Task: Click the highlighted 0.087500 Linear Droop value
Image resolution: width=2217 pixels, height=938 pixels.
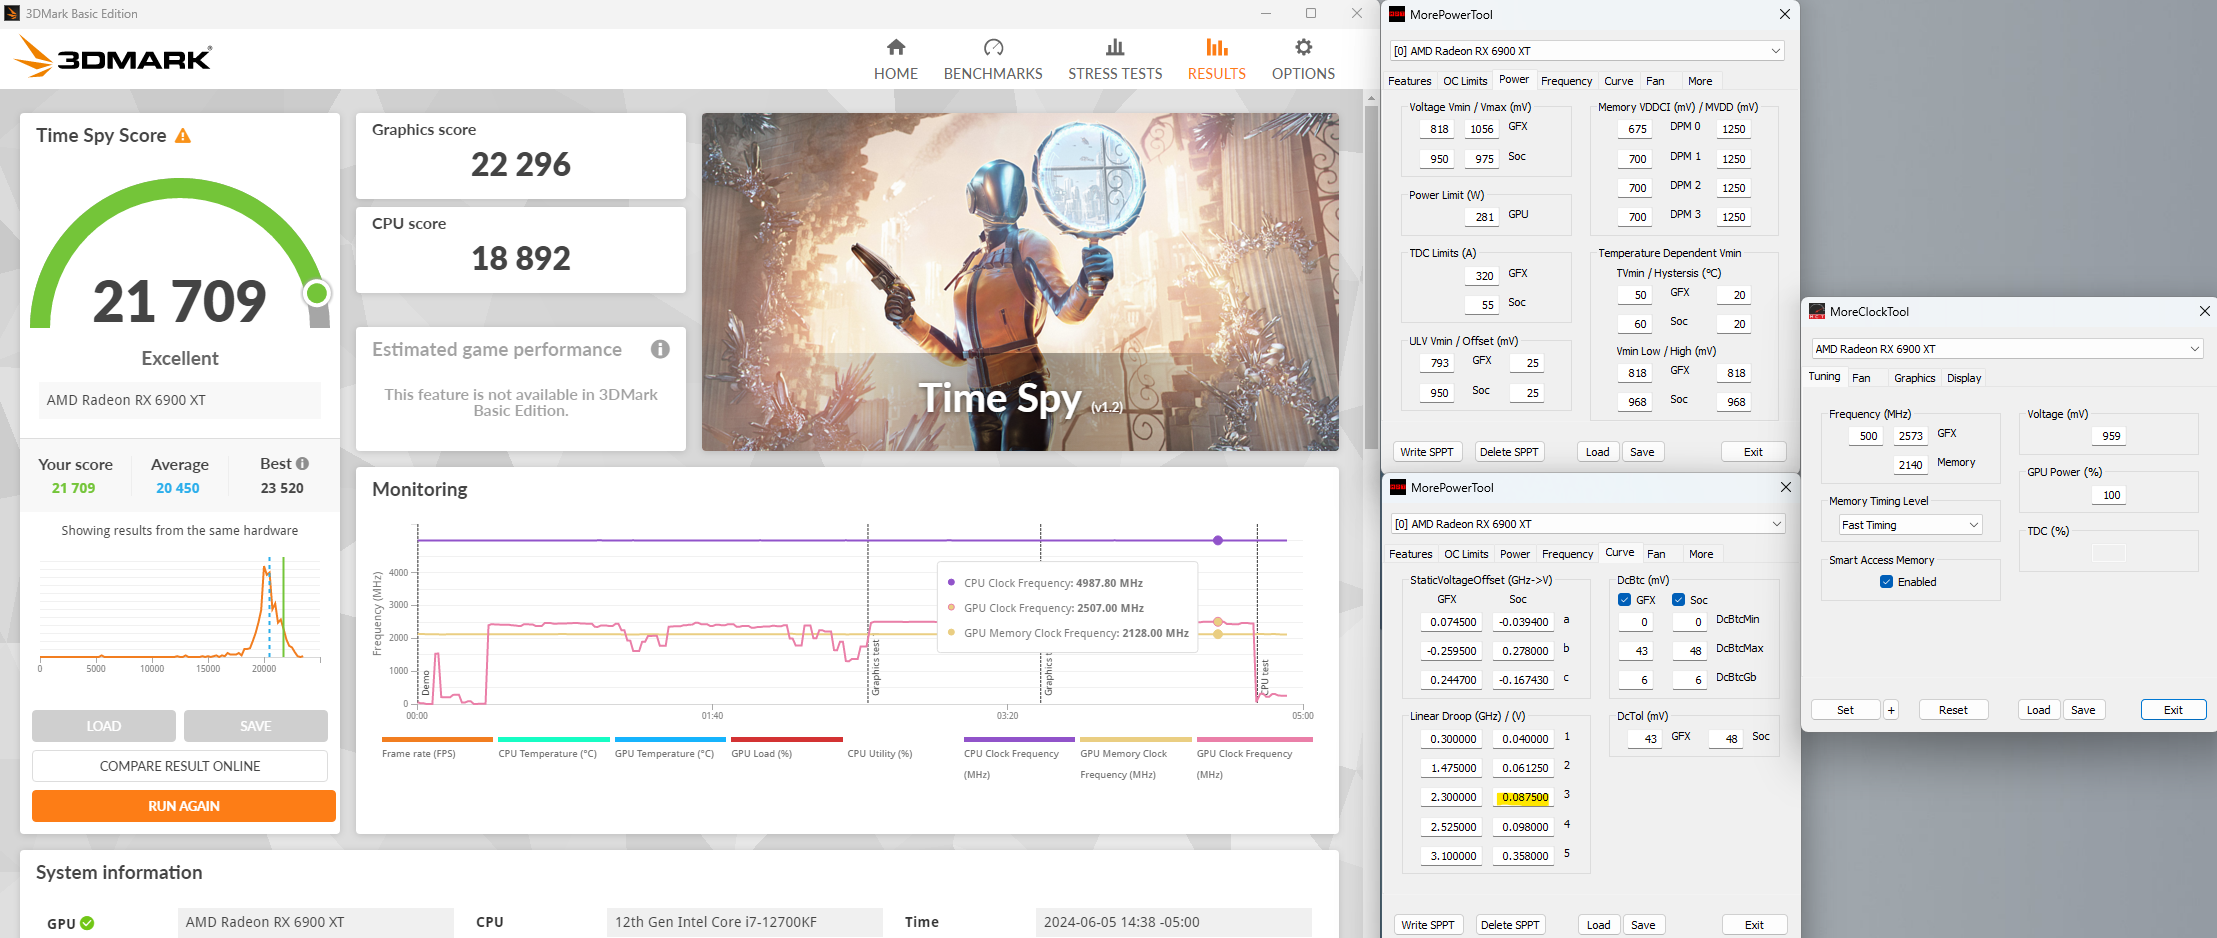Action: coord(1523,796)
